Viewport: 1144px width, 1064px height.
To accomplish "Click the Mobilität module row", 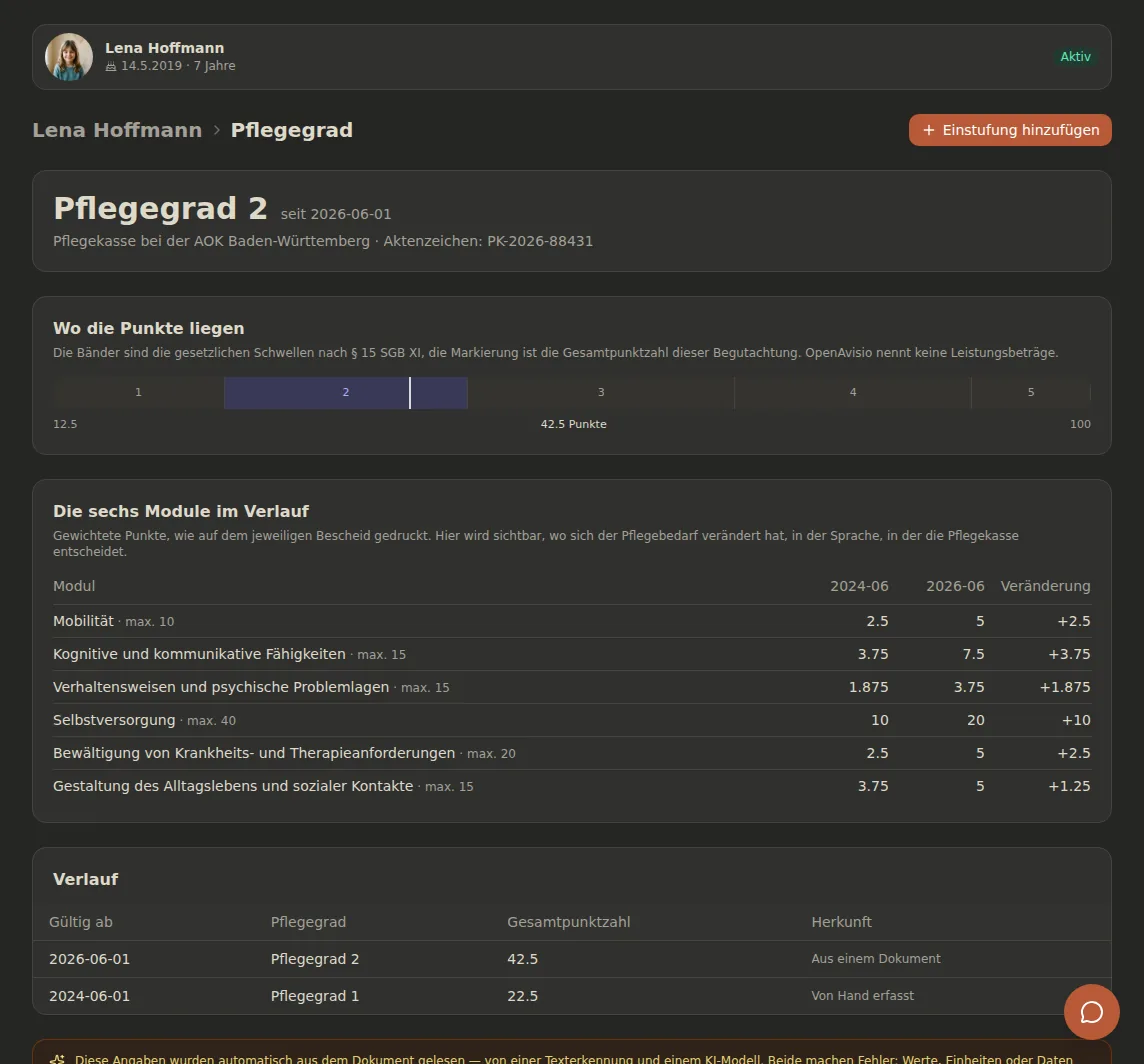I will tap(571, 621).
